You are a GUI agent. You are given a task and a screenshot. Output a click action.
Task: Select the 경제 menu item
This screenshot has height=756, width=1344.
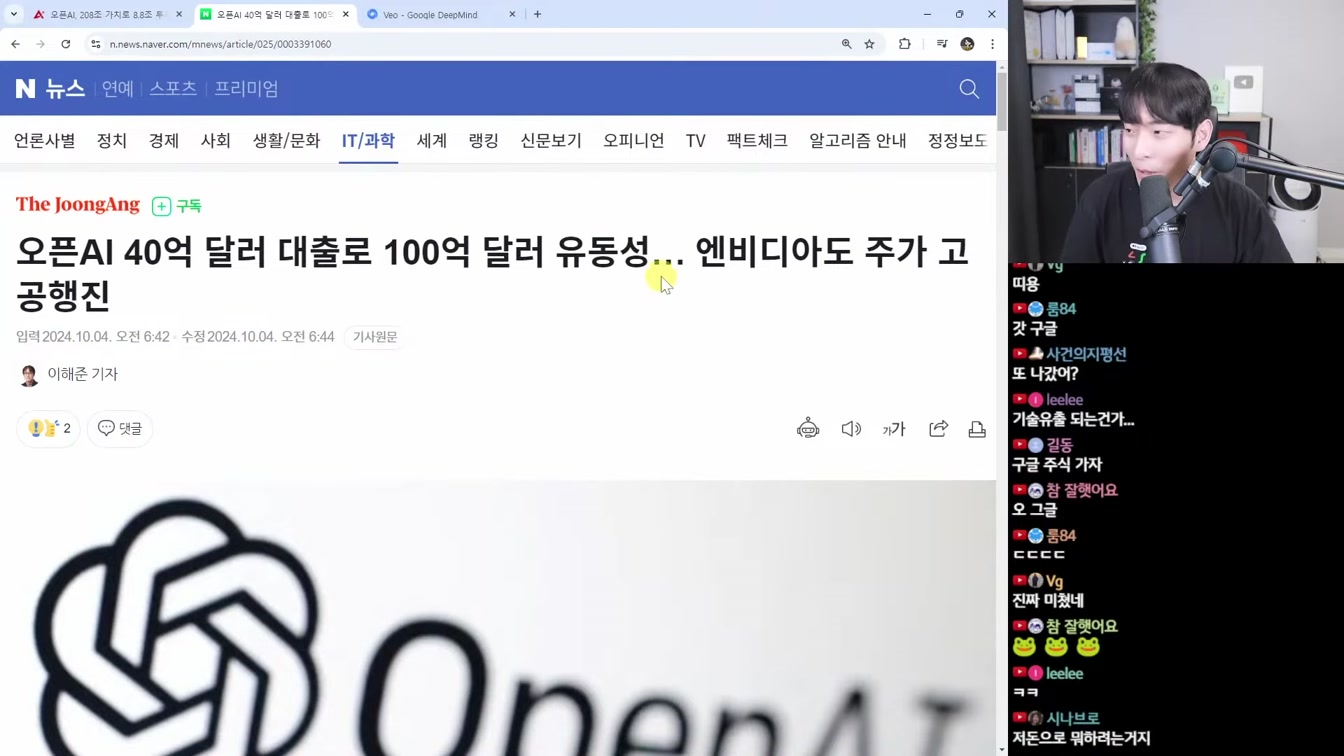(164, 141)
